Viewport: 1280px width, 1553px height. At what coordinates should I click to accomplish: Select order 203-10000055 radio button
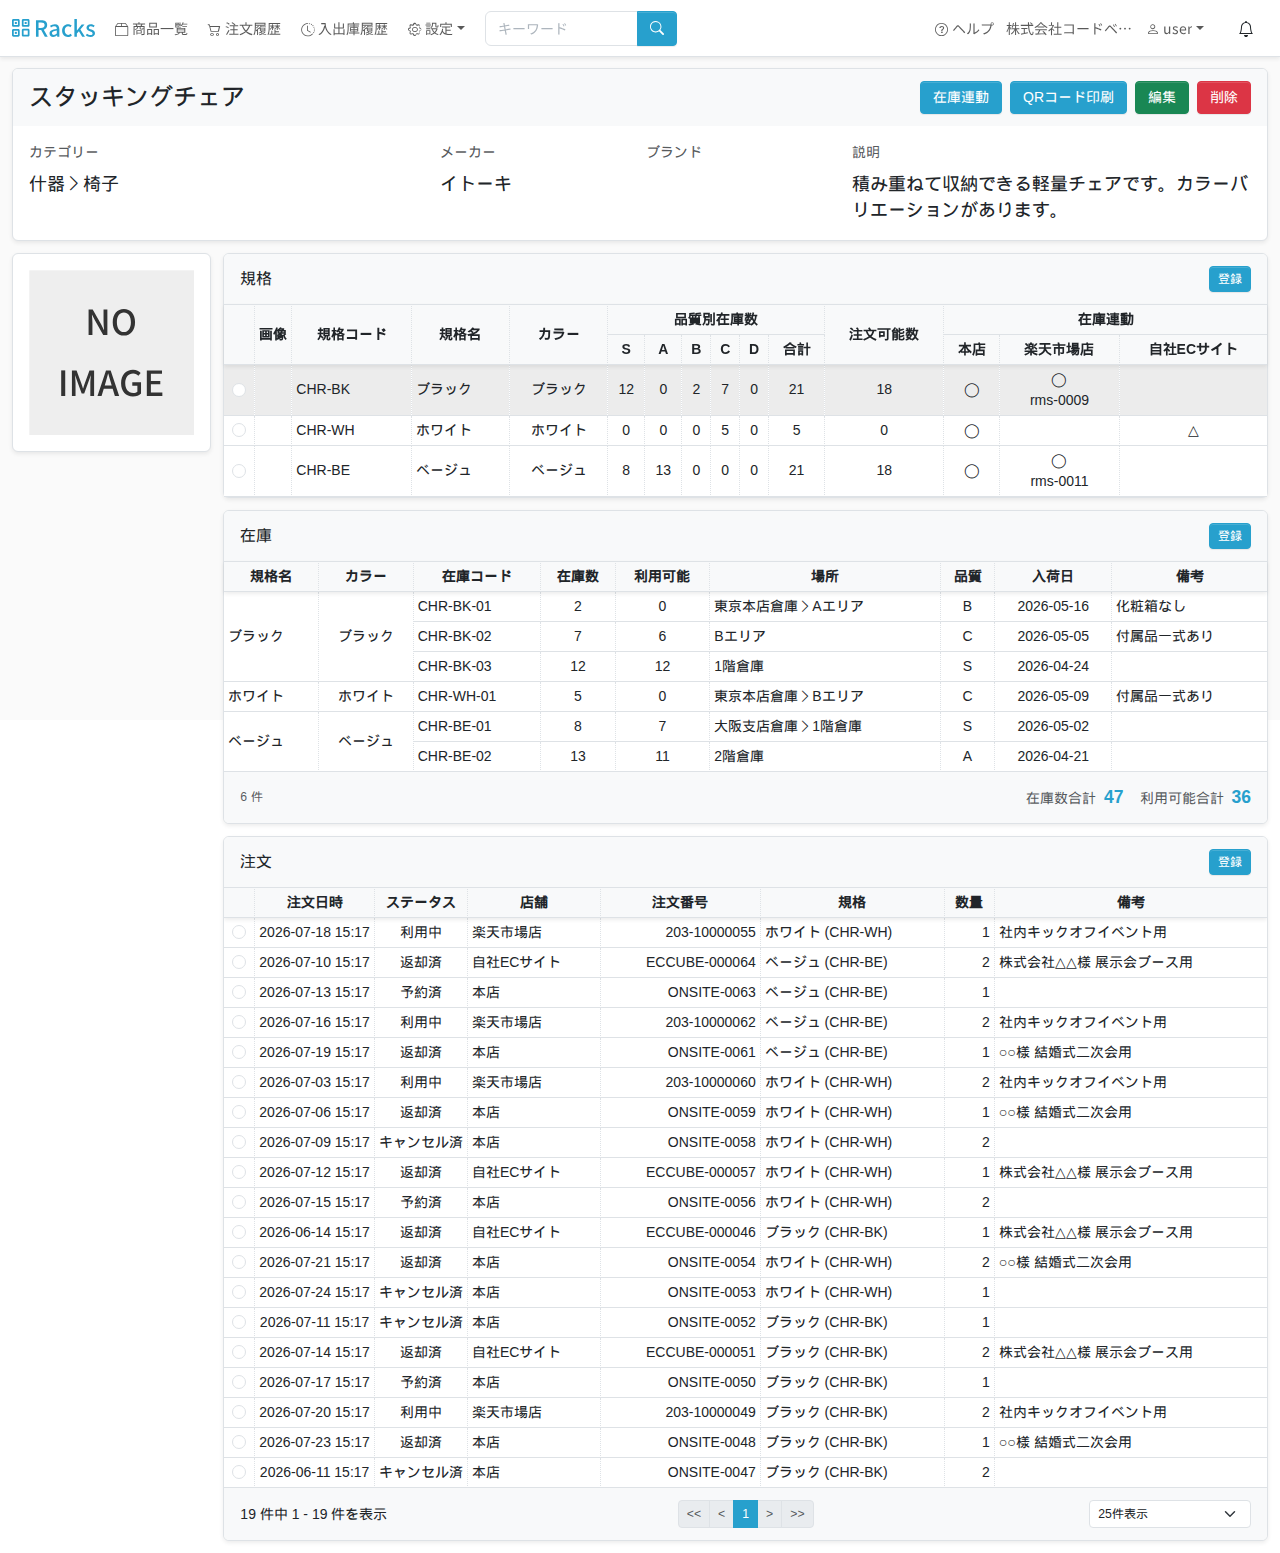tap(239, 932)
